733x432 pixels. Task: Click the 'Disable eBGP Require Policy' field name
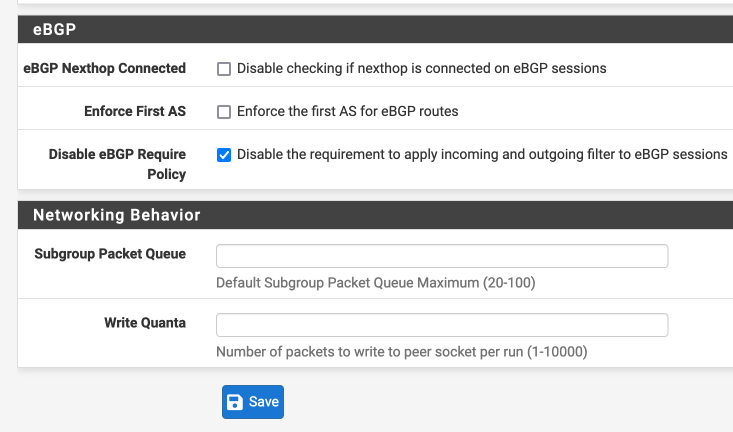[x=117, y=164]
